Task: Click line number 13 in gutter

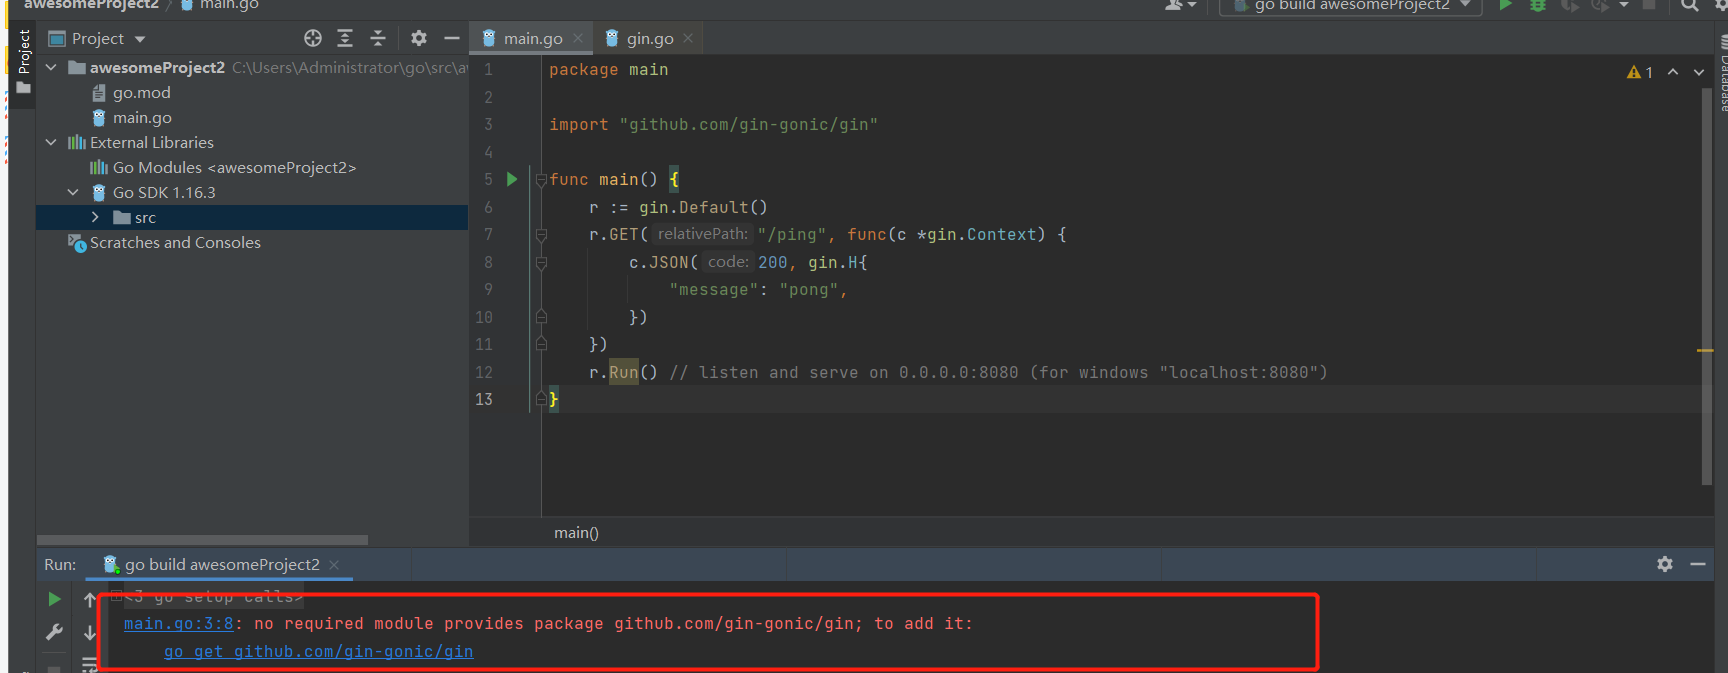Action: [x=484, y=399]
